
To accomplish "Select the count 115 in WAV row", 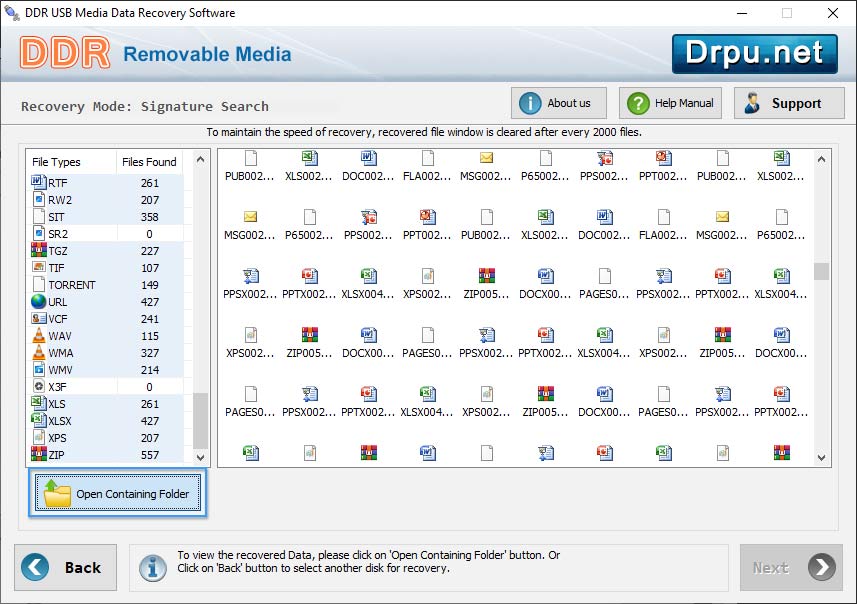I will 150,336.
